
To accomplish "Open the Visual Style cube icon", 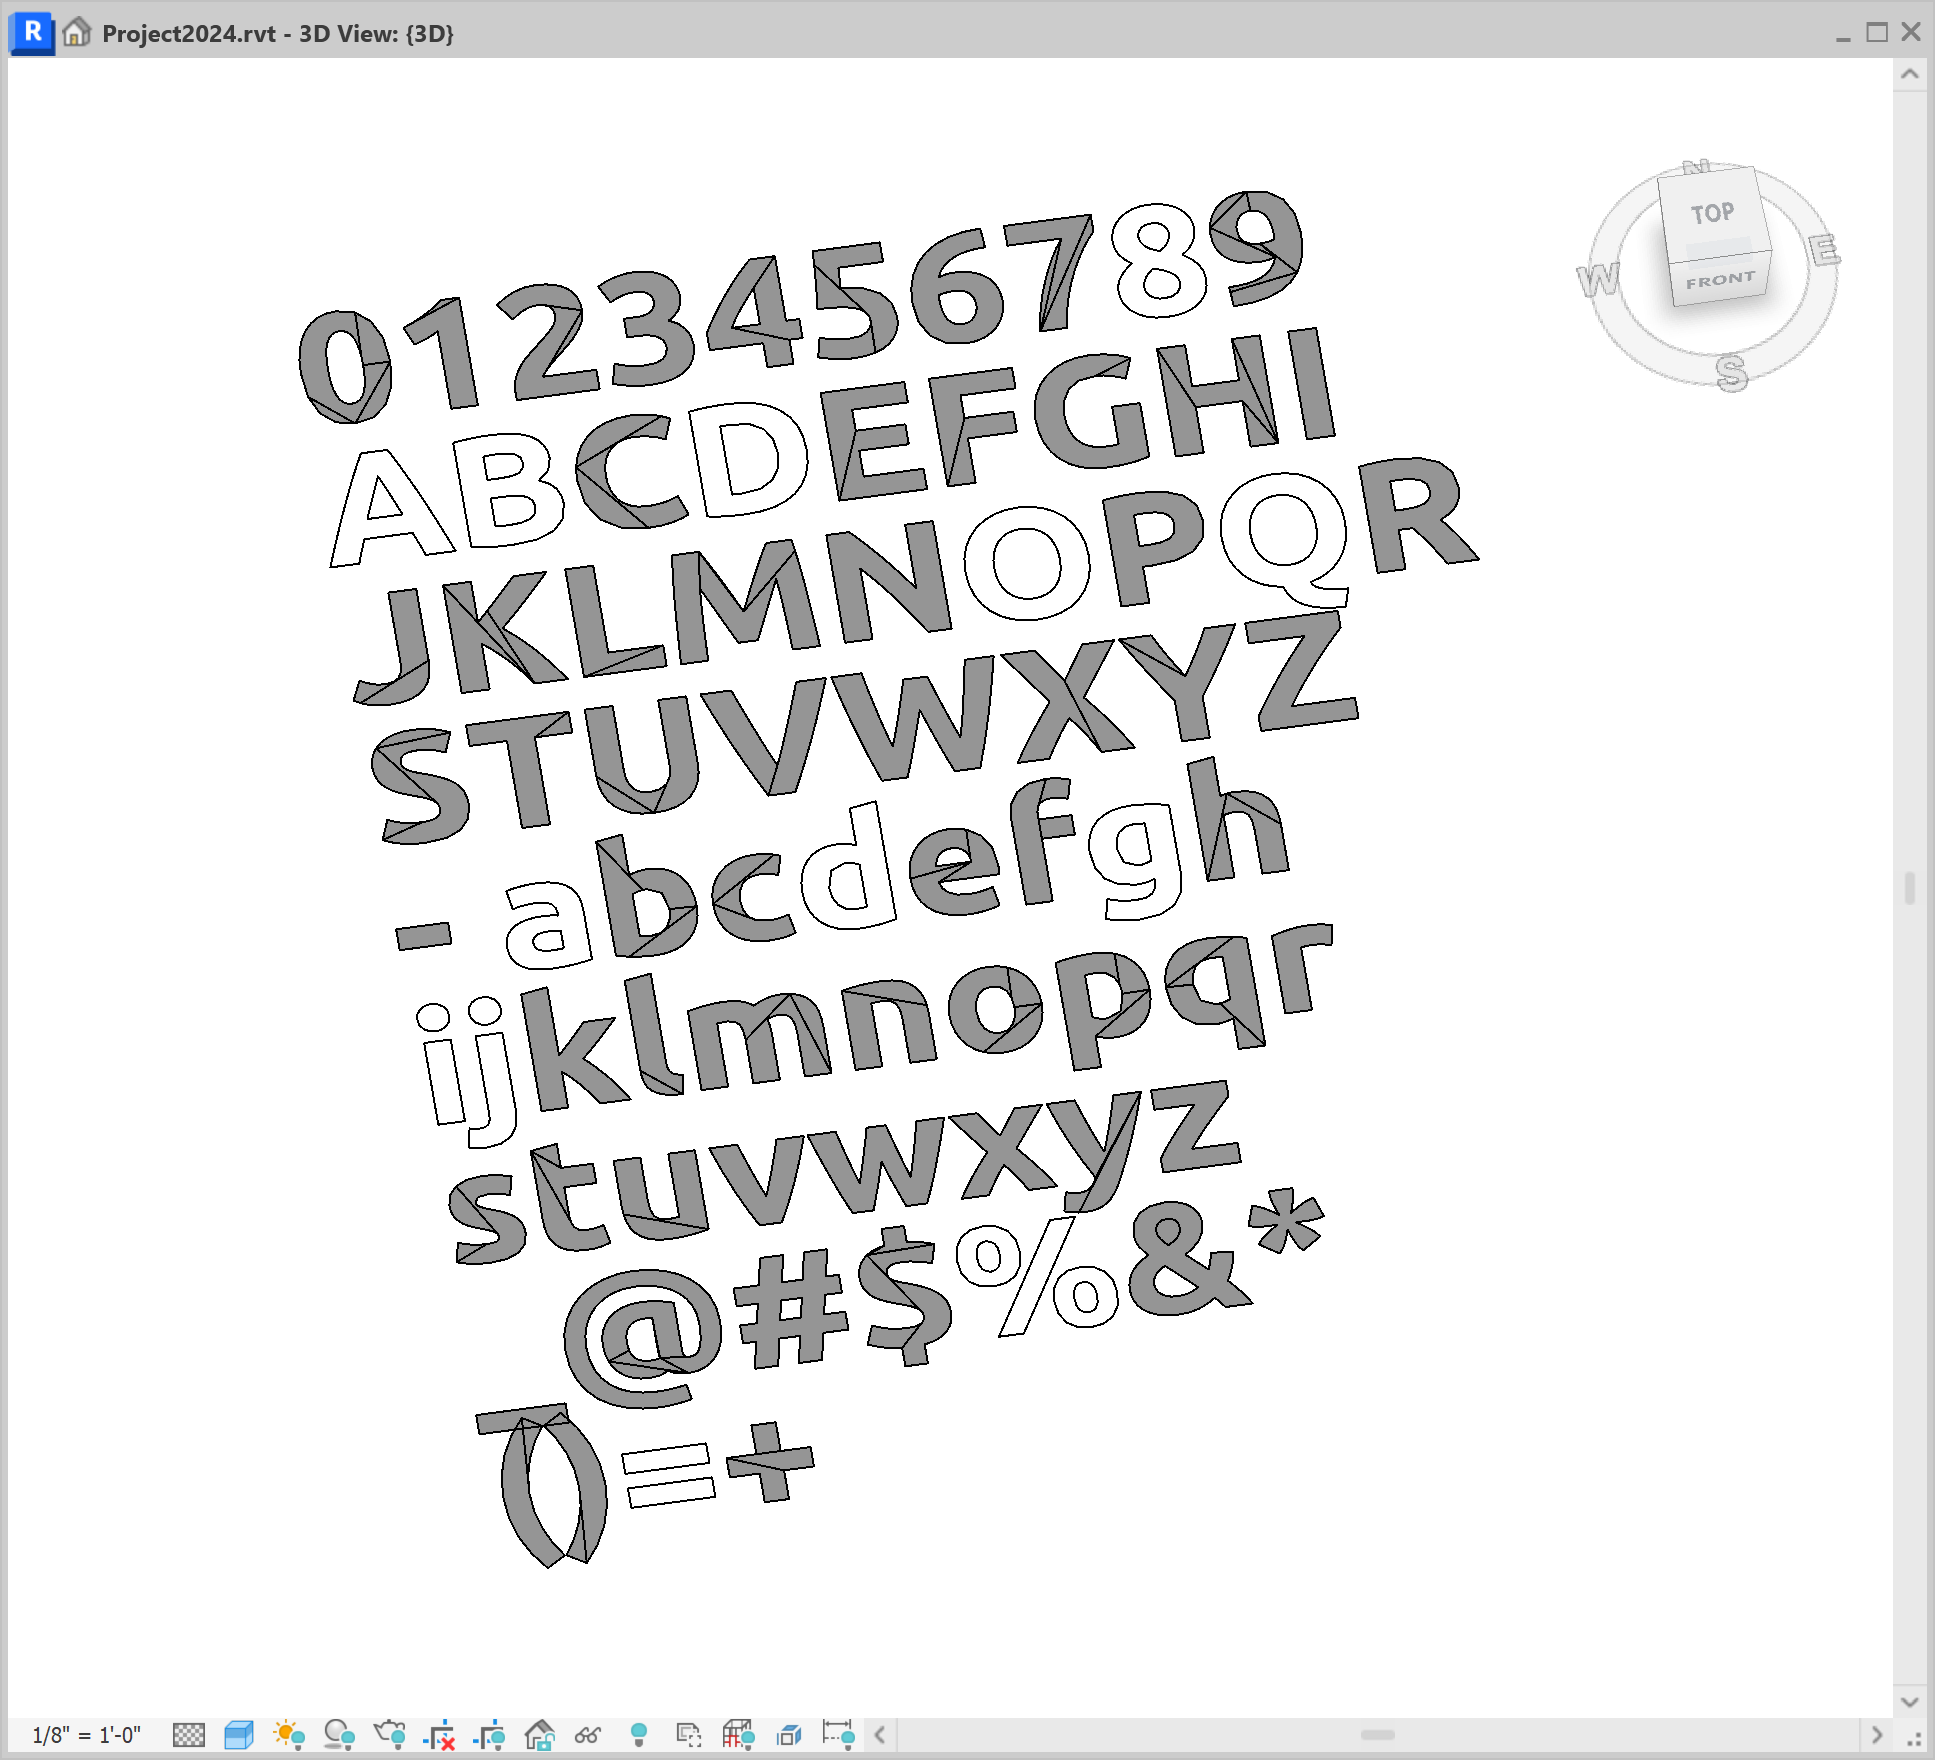I will click(238, 1734).
